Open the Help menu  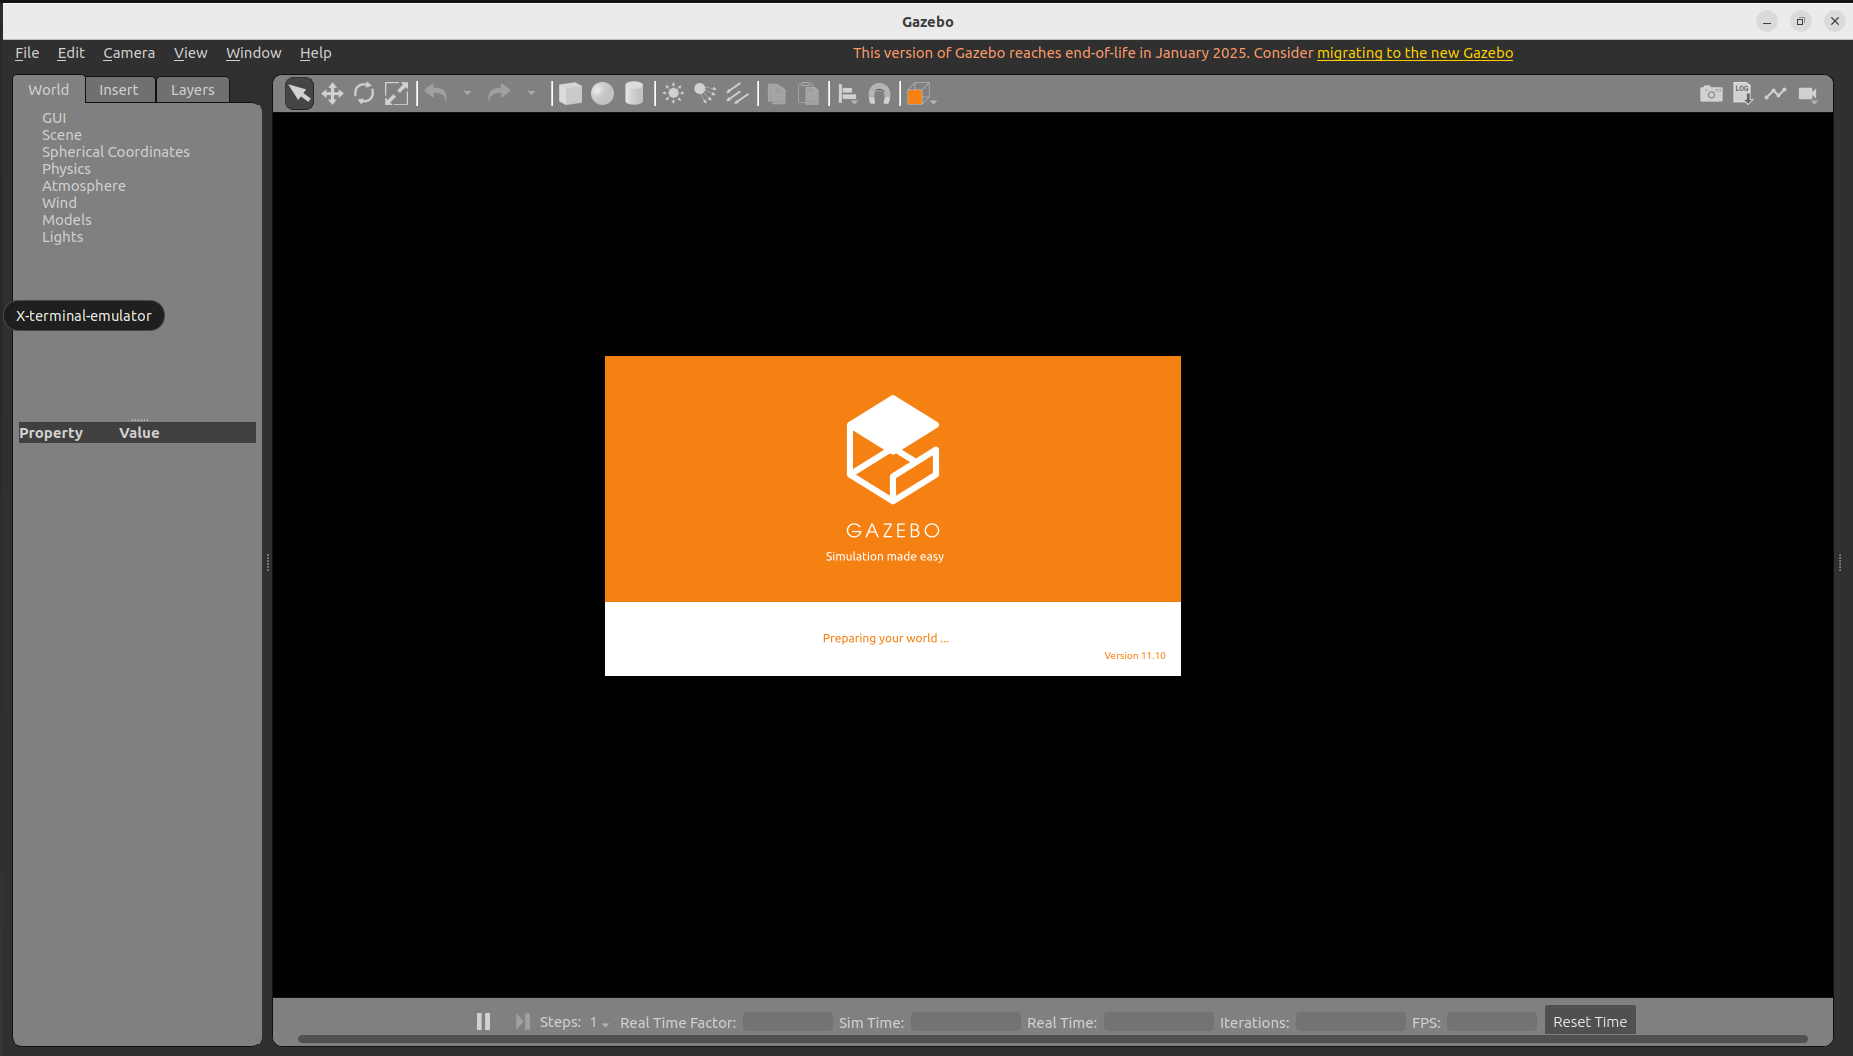click(x=315, y=53)
